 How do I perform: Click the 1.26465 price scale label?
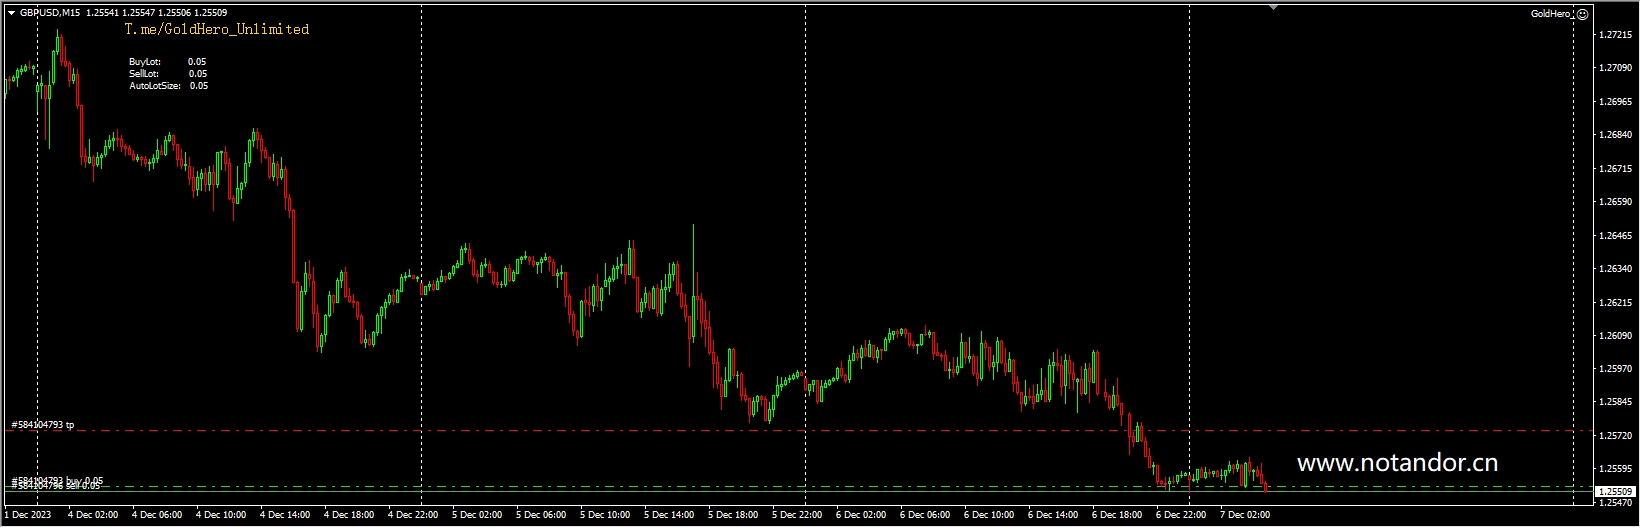pos(1617,236)
